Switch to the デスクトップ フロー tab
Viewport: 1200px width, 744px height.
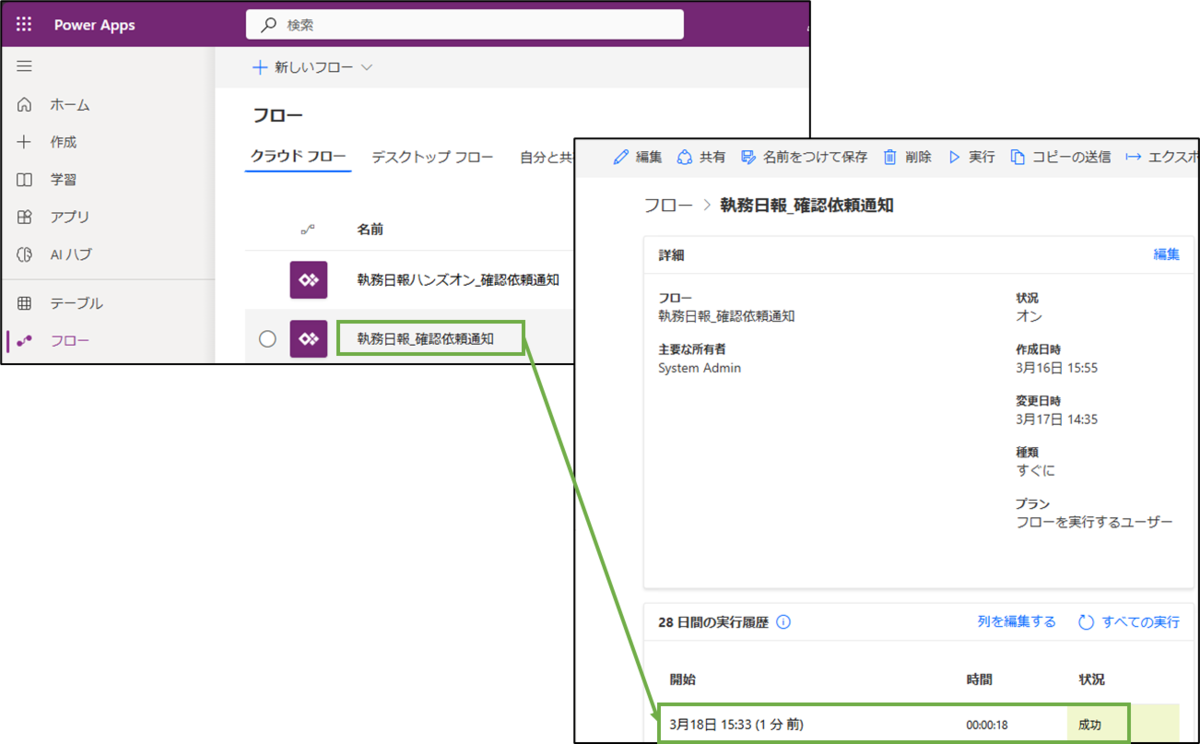point(433,157)
